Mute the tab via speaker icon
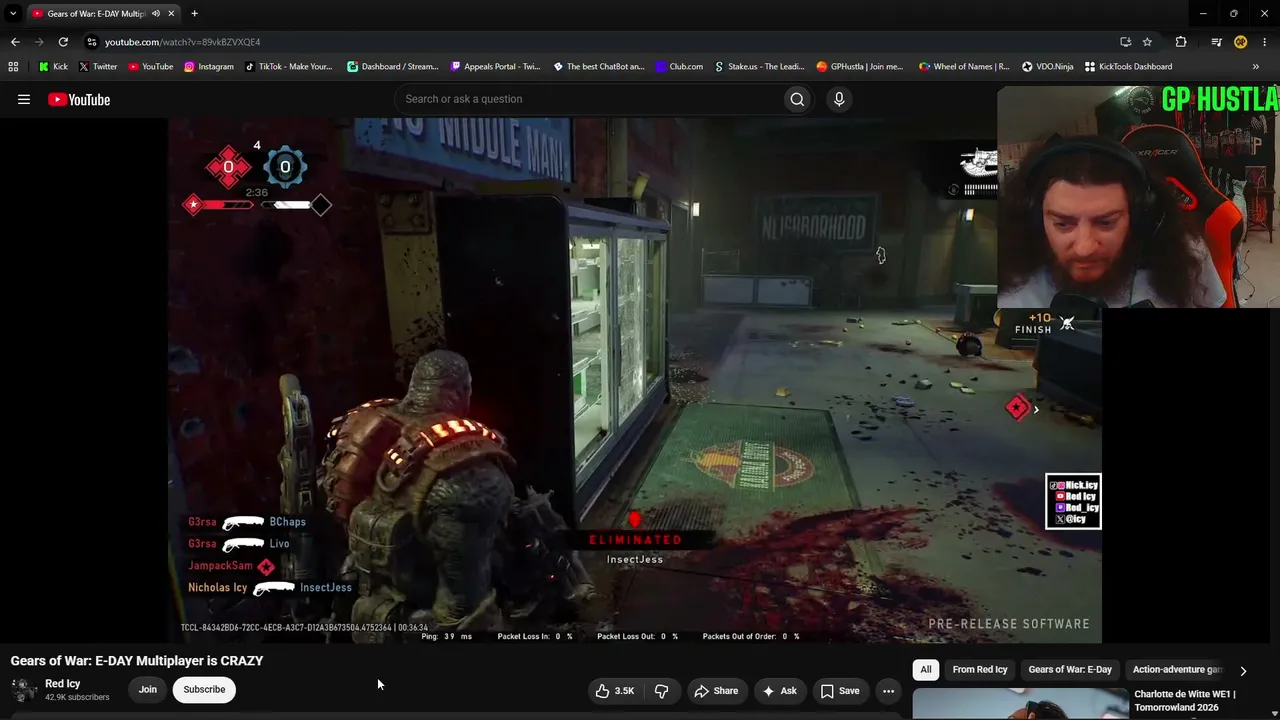This screenshot has height=720, width=1280. click(x=156, y=14)
